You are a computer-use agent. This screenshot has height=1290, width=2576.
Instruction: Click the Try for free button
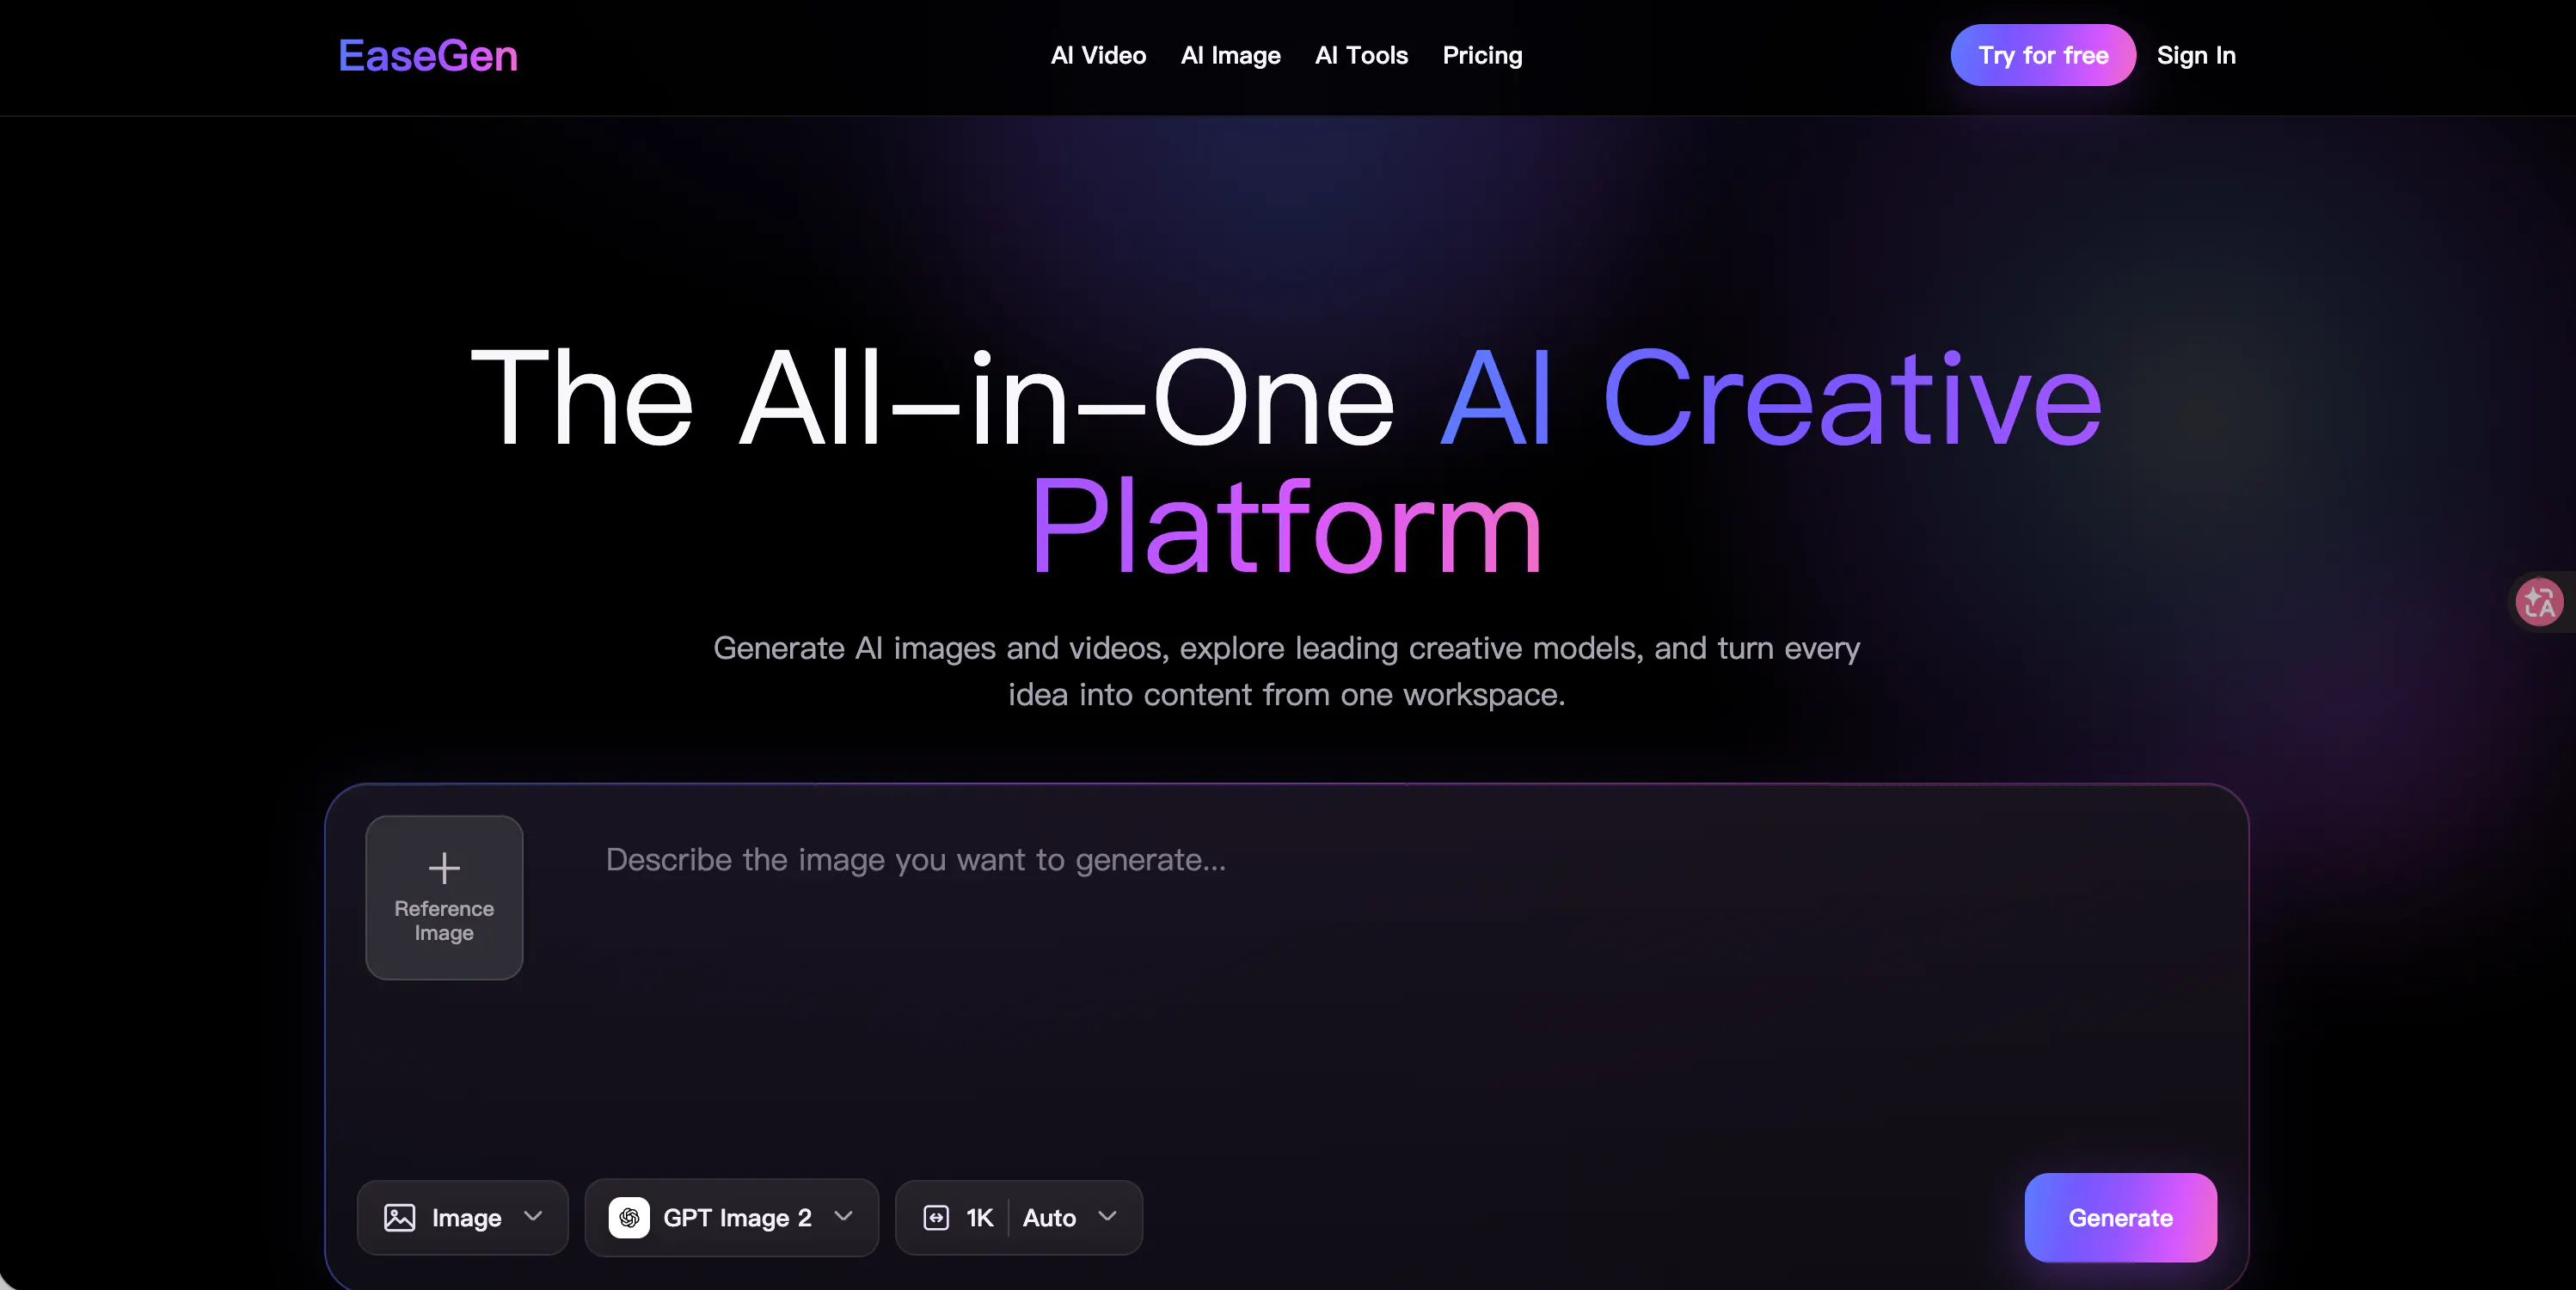pyautogui.click(x=2043, y=55)
